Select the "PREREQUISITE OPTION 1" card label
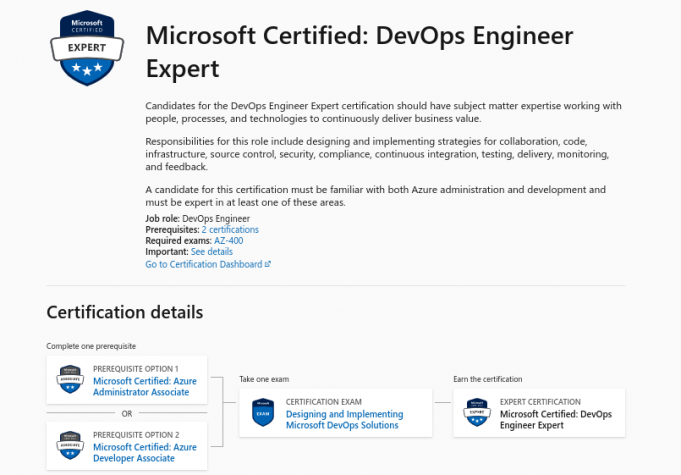The width and height of the screenshot is (681, 475). pos(136,368)
